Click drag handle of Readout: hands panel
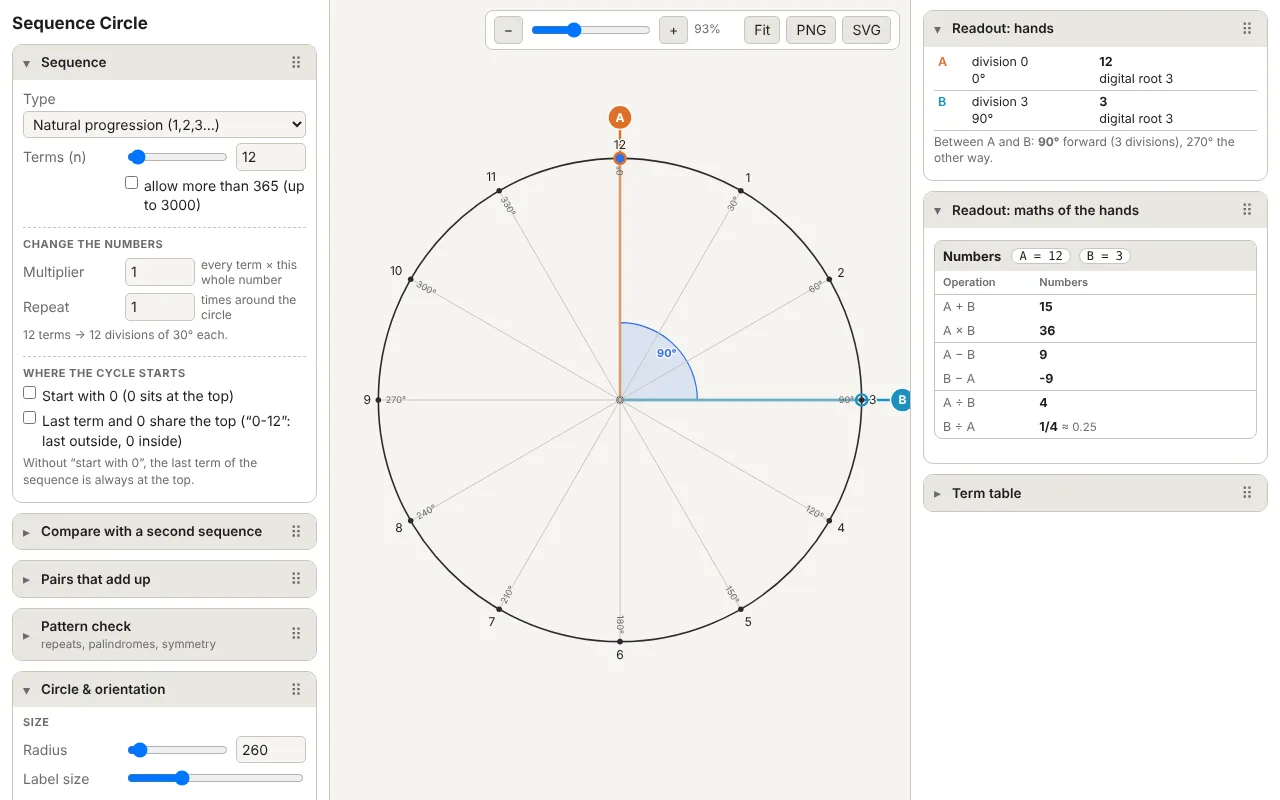 (x=1247, y=28)
